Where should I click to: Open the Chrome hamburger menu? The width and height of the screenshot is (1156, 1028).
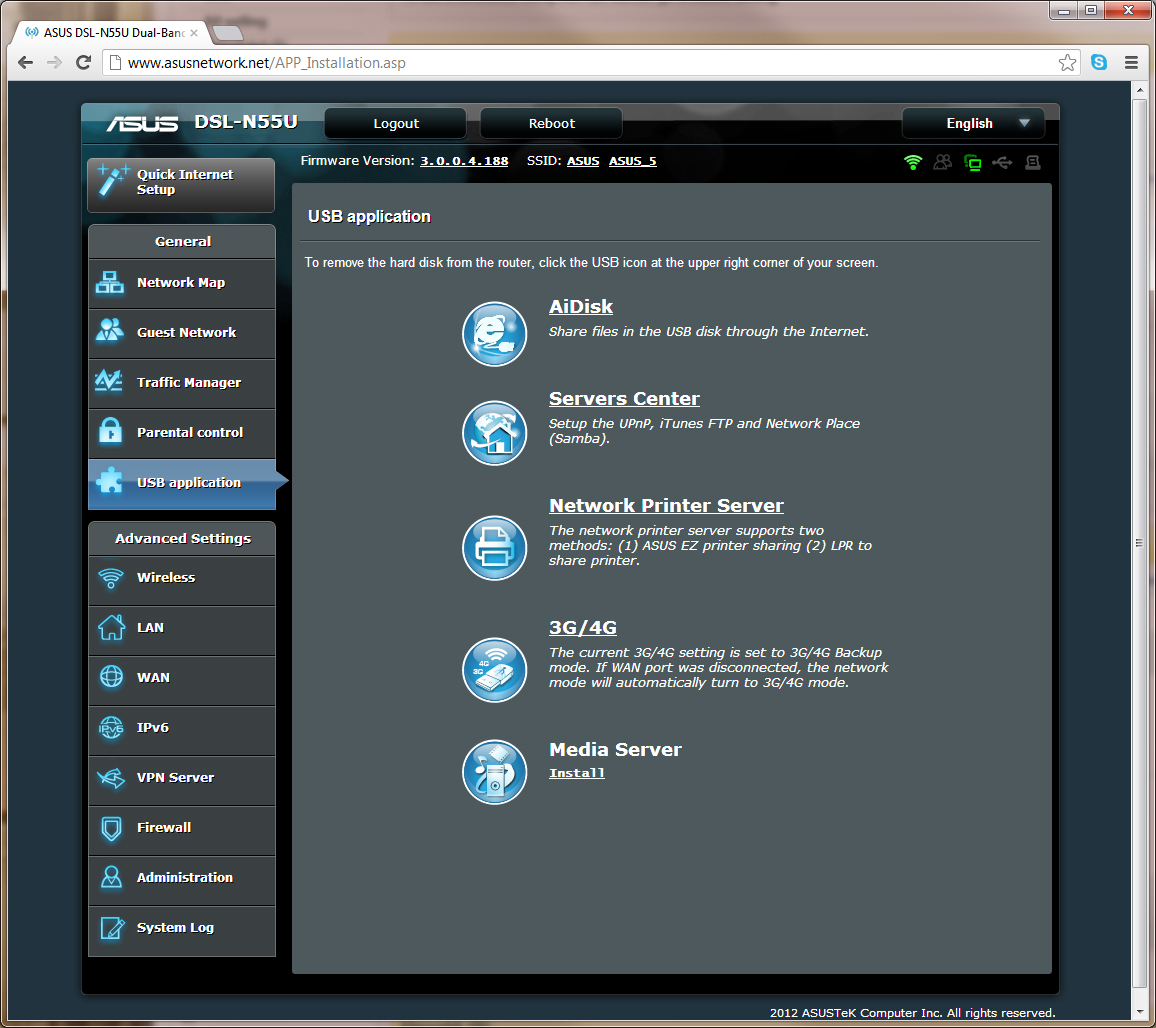point(1132,63)
